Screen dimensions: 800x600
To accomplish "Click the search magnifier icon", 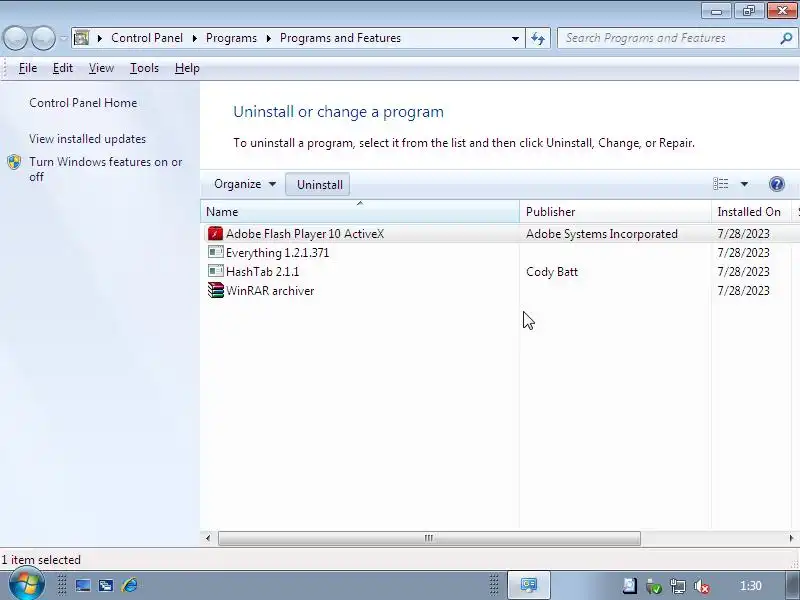I will pyautogui.click(x=786, y=38).
